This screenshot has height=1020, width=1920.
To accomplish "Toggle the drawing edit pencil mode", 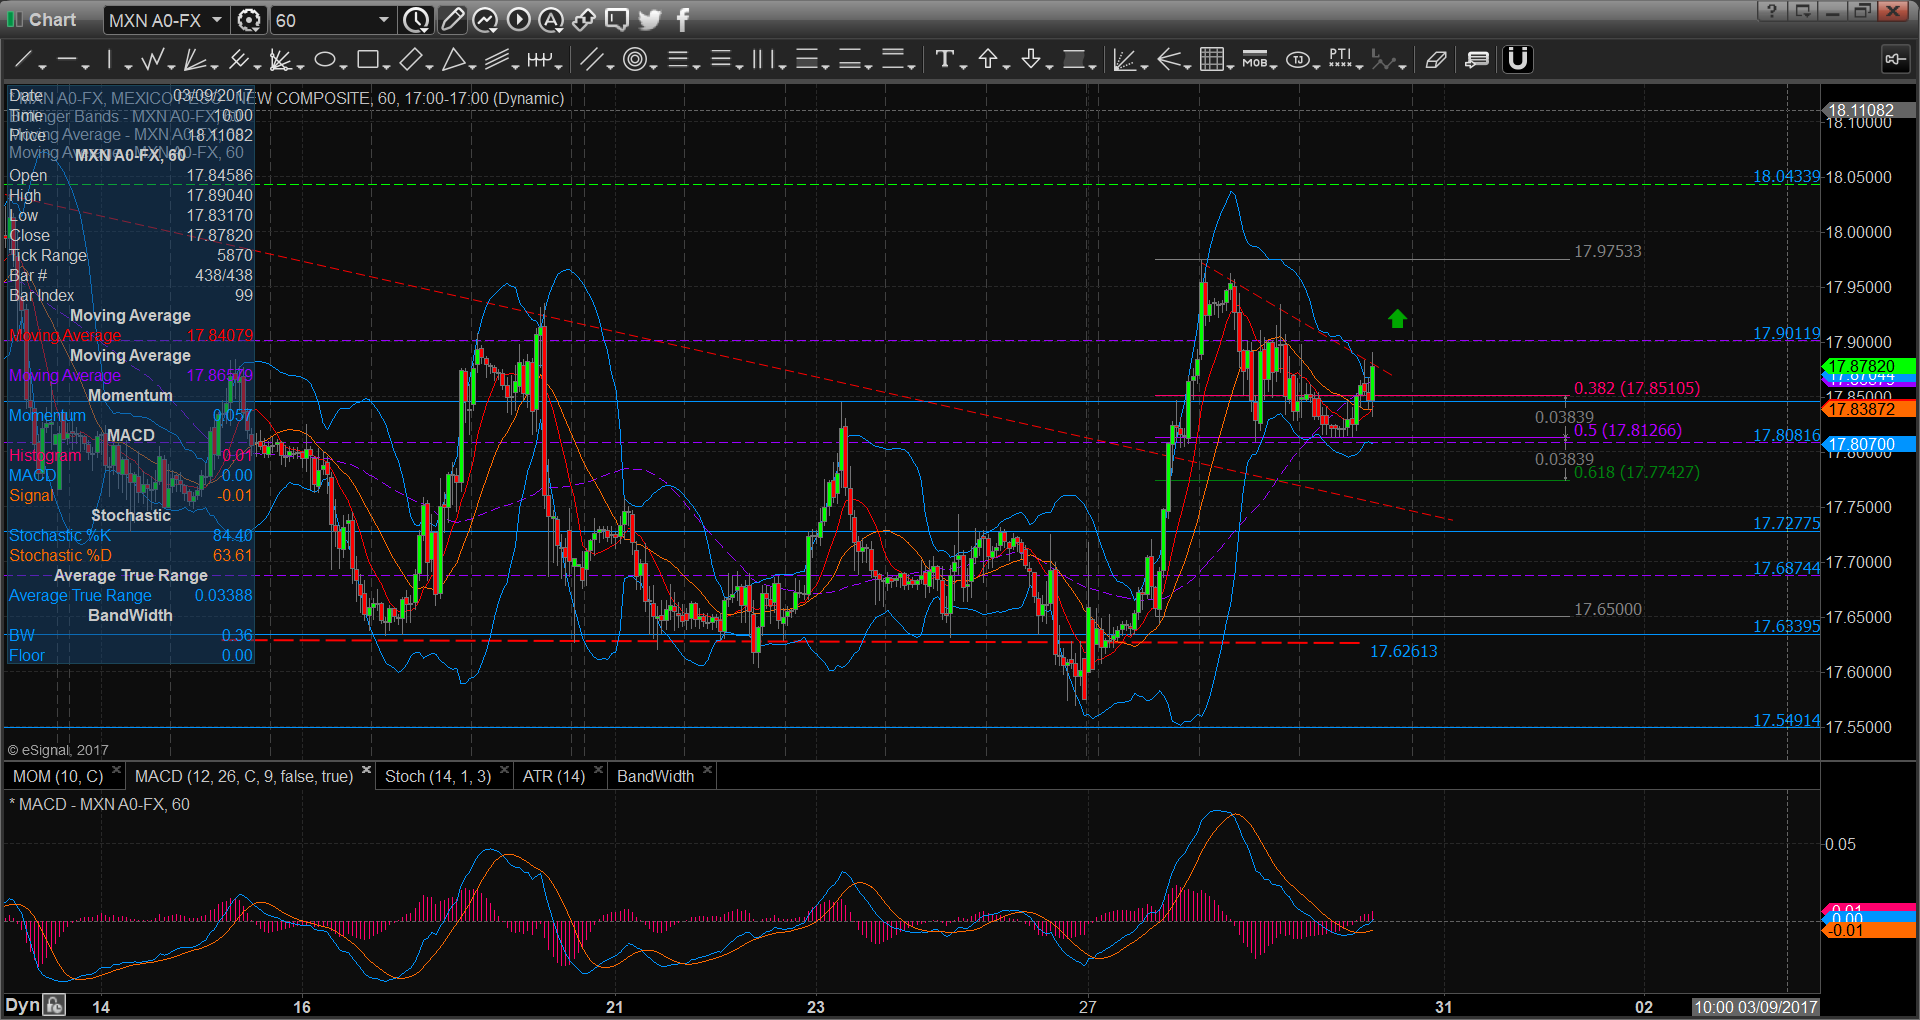I will (452, 19).
